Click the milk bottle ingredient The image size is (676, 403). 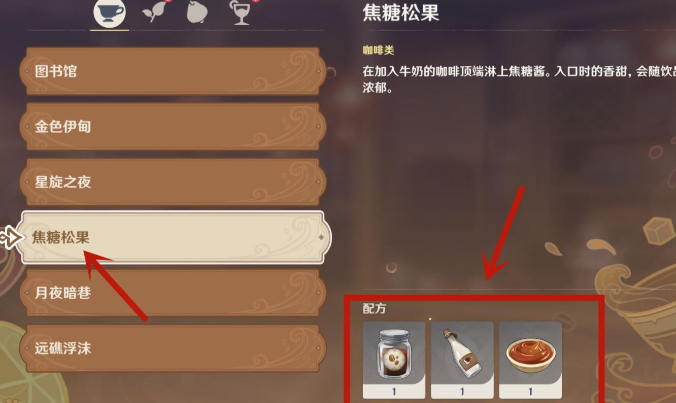[x=462, y=354]
